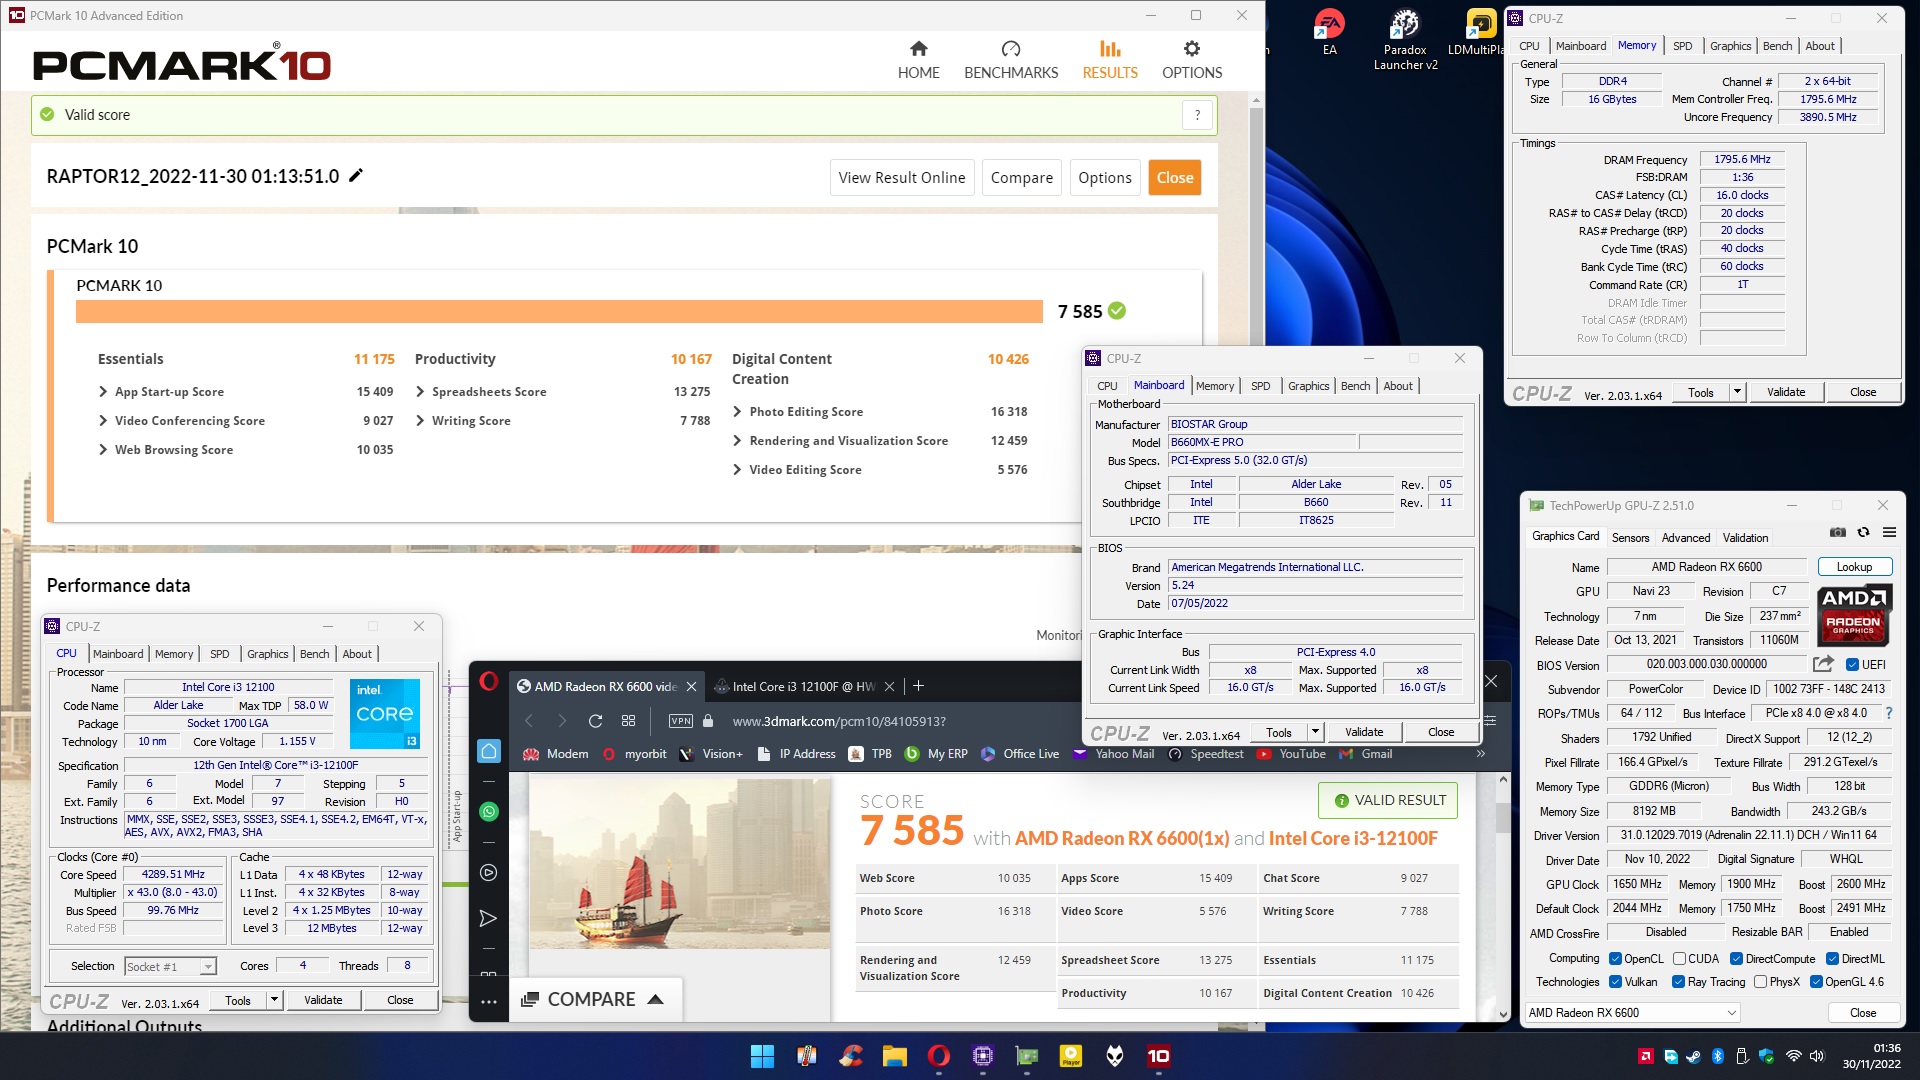Image resolution: width=1920 pixels, height=1080 pixels.
Task: Toggle CUDA checkbox in GPU-Z
Action: [1679, 959]
